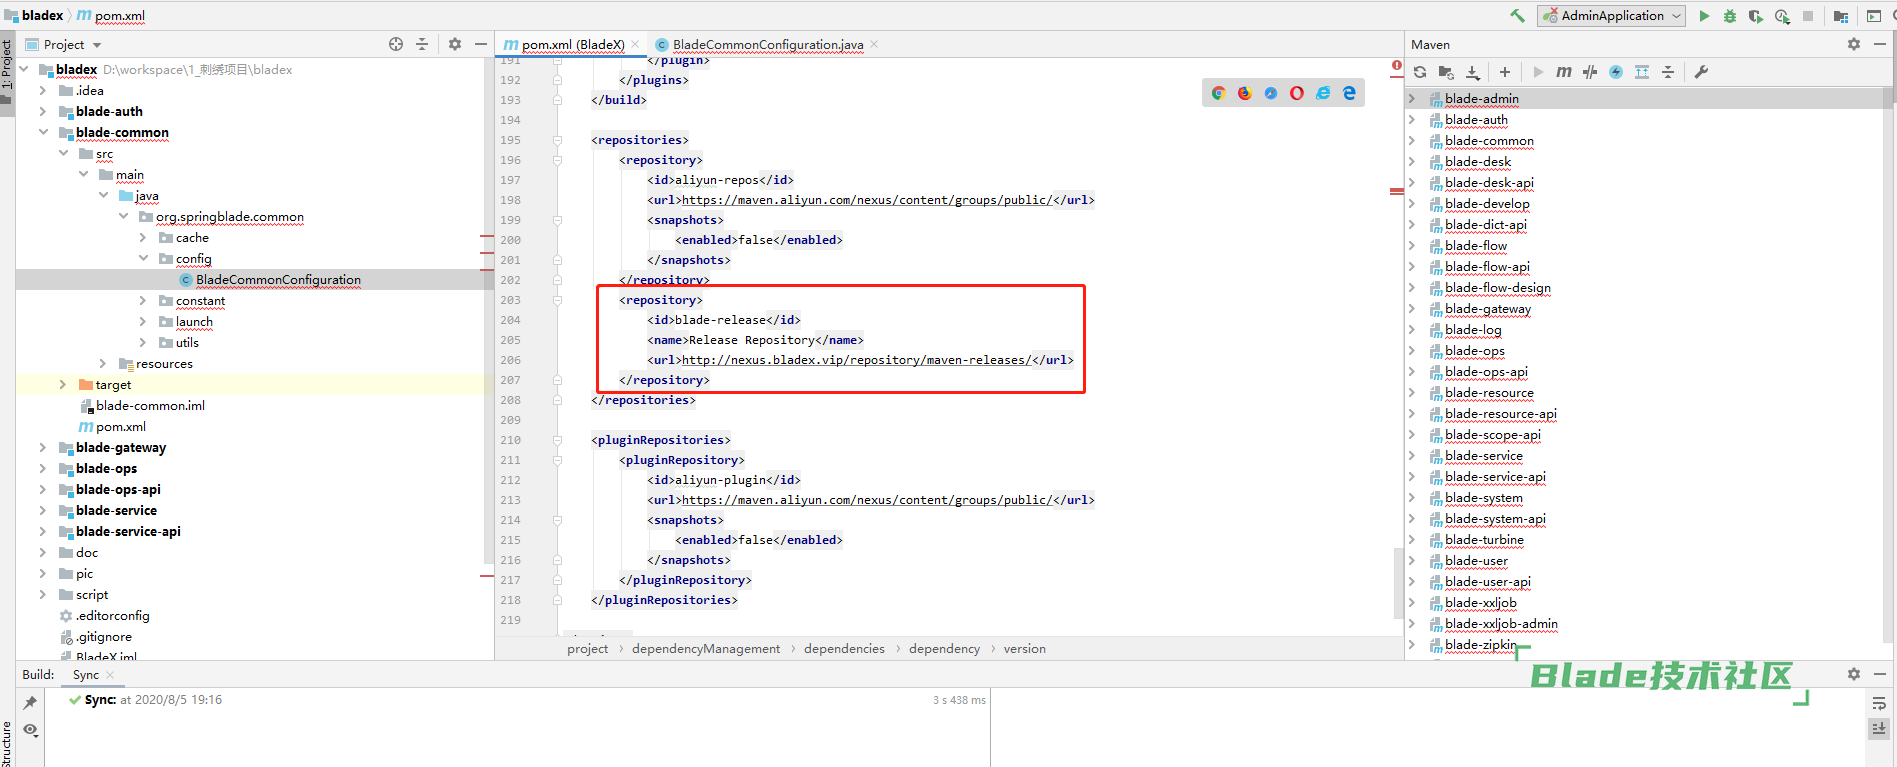Open in Chrome browser icon

[x=1218, y=93]
